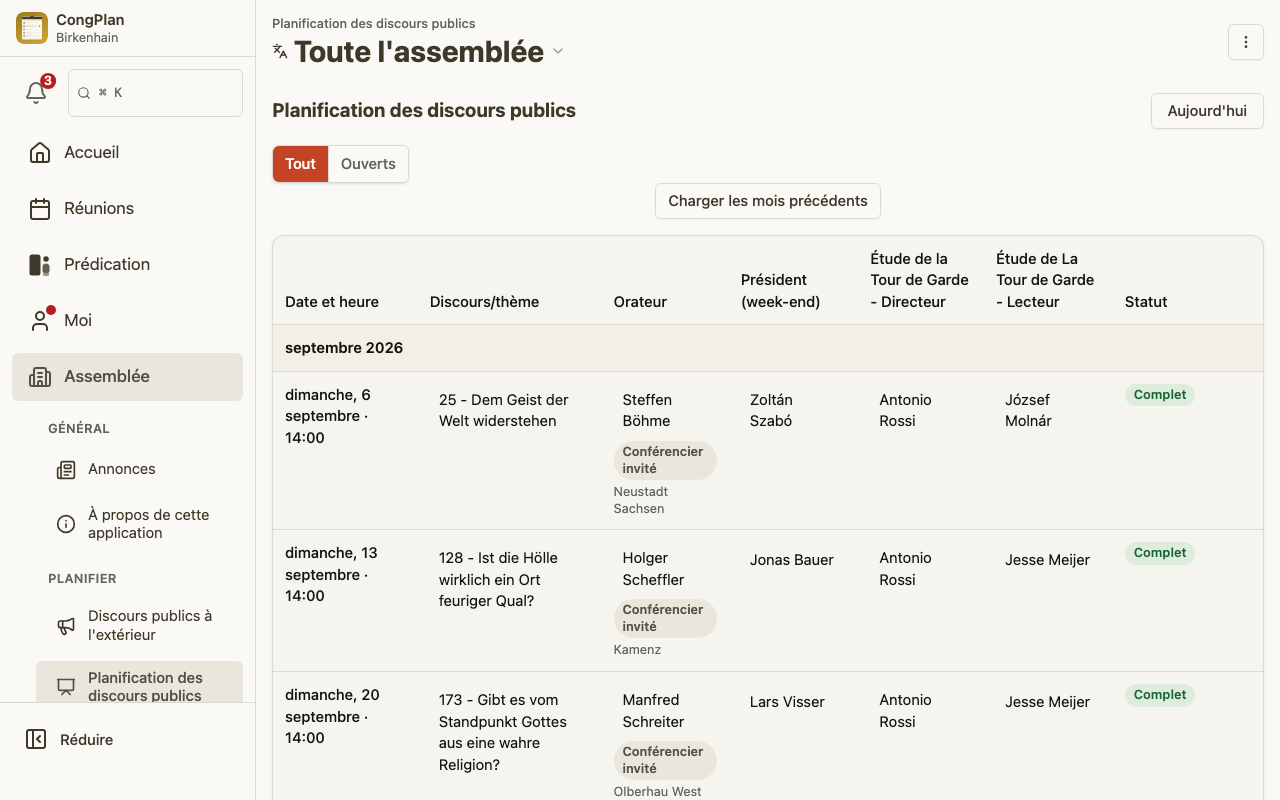Viewport: 1280px width, 800px height.
Task: Click chairman Zoltán Szabó
Action: (771, 410)
